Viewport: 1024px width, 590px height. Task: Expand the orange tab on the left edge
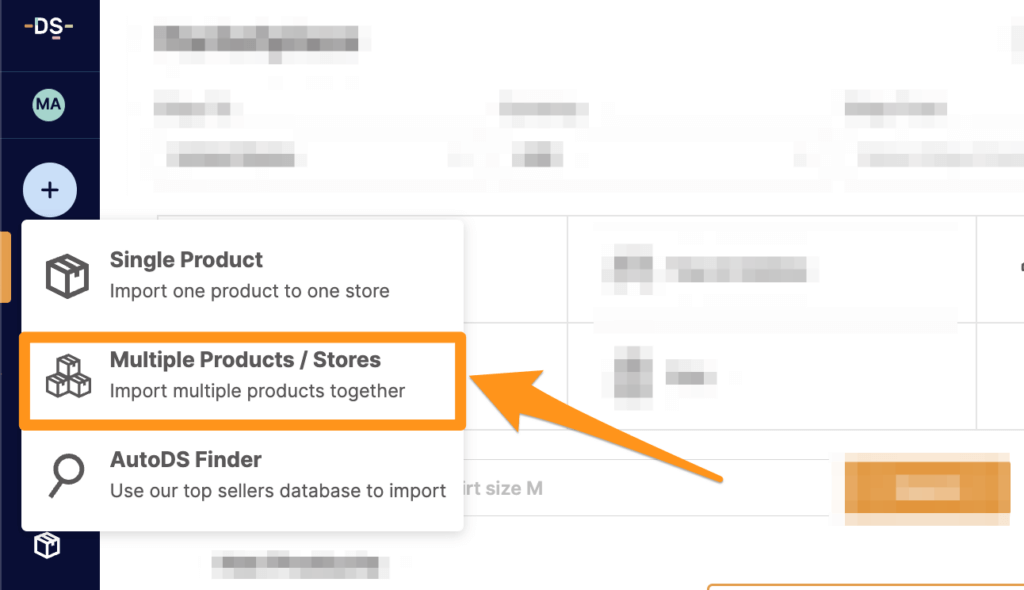(3, 267)
